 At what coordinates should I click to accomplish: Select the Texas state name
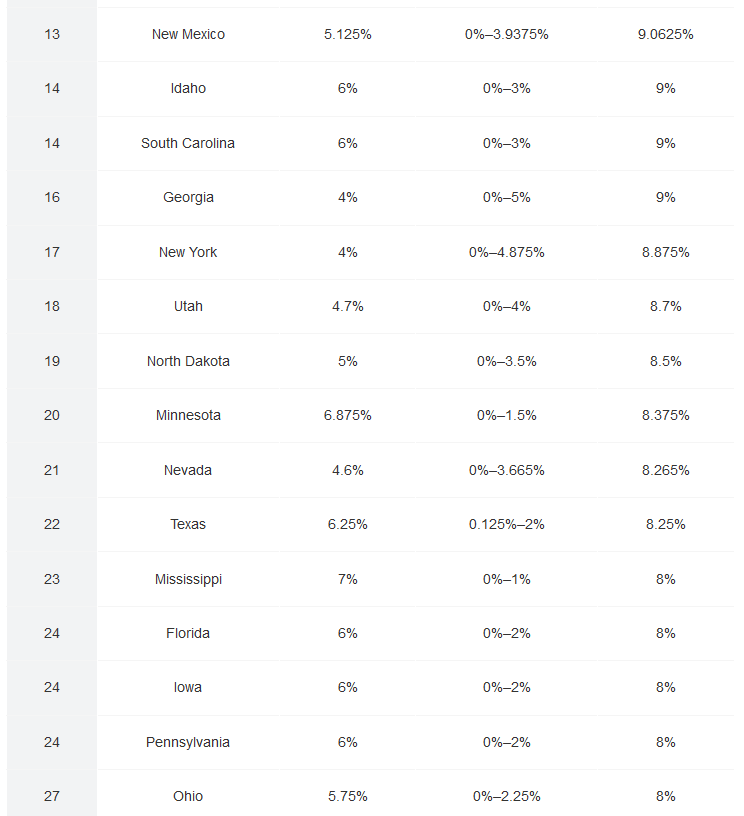tap(188, 524)
